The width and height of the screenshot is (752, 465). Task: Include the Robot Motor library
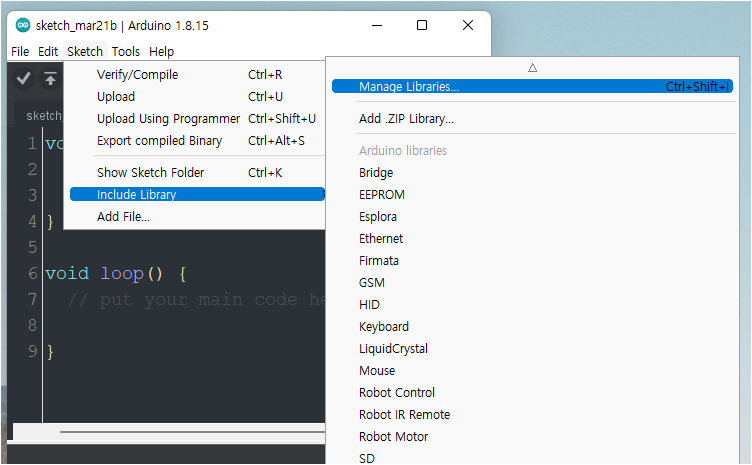click(x=532, y=437)
